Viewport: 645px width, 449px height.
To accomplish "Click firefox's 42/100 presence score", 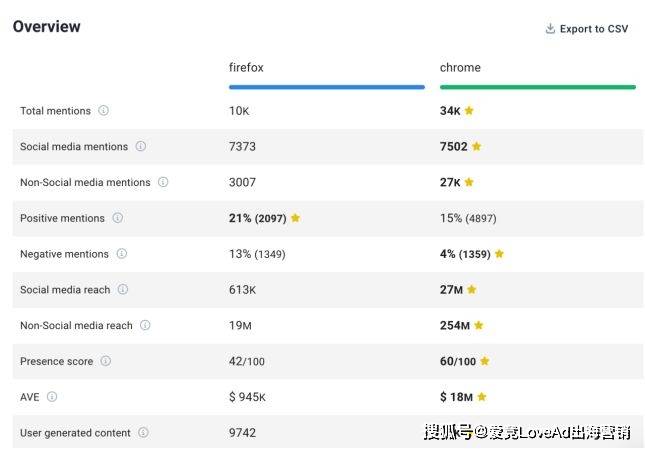I will coord(247,361).
